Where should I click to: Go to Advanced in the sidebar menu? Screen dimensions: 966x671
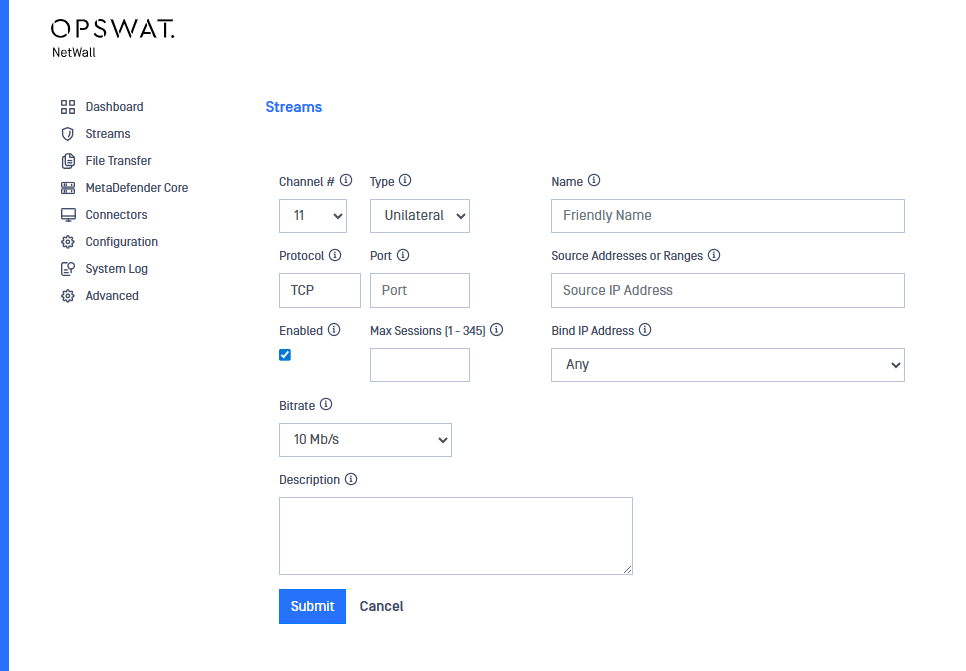112,296
